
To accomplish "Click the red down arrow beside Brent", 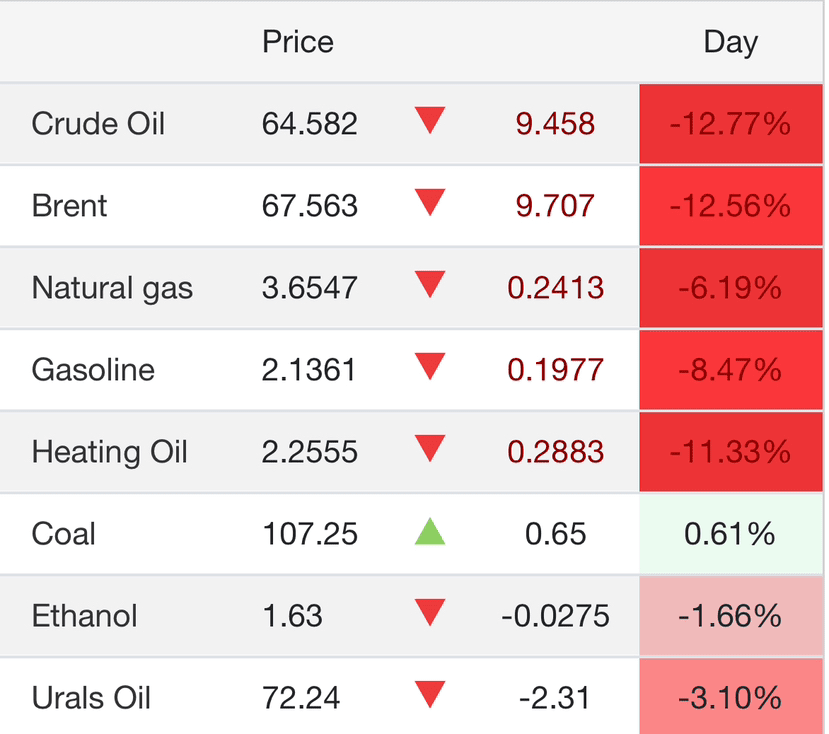I will click(x=430, y=204).
